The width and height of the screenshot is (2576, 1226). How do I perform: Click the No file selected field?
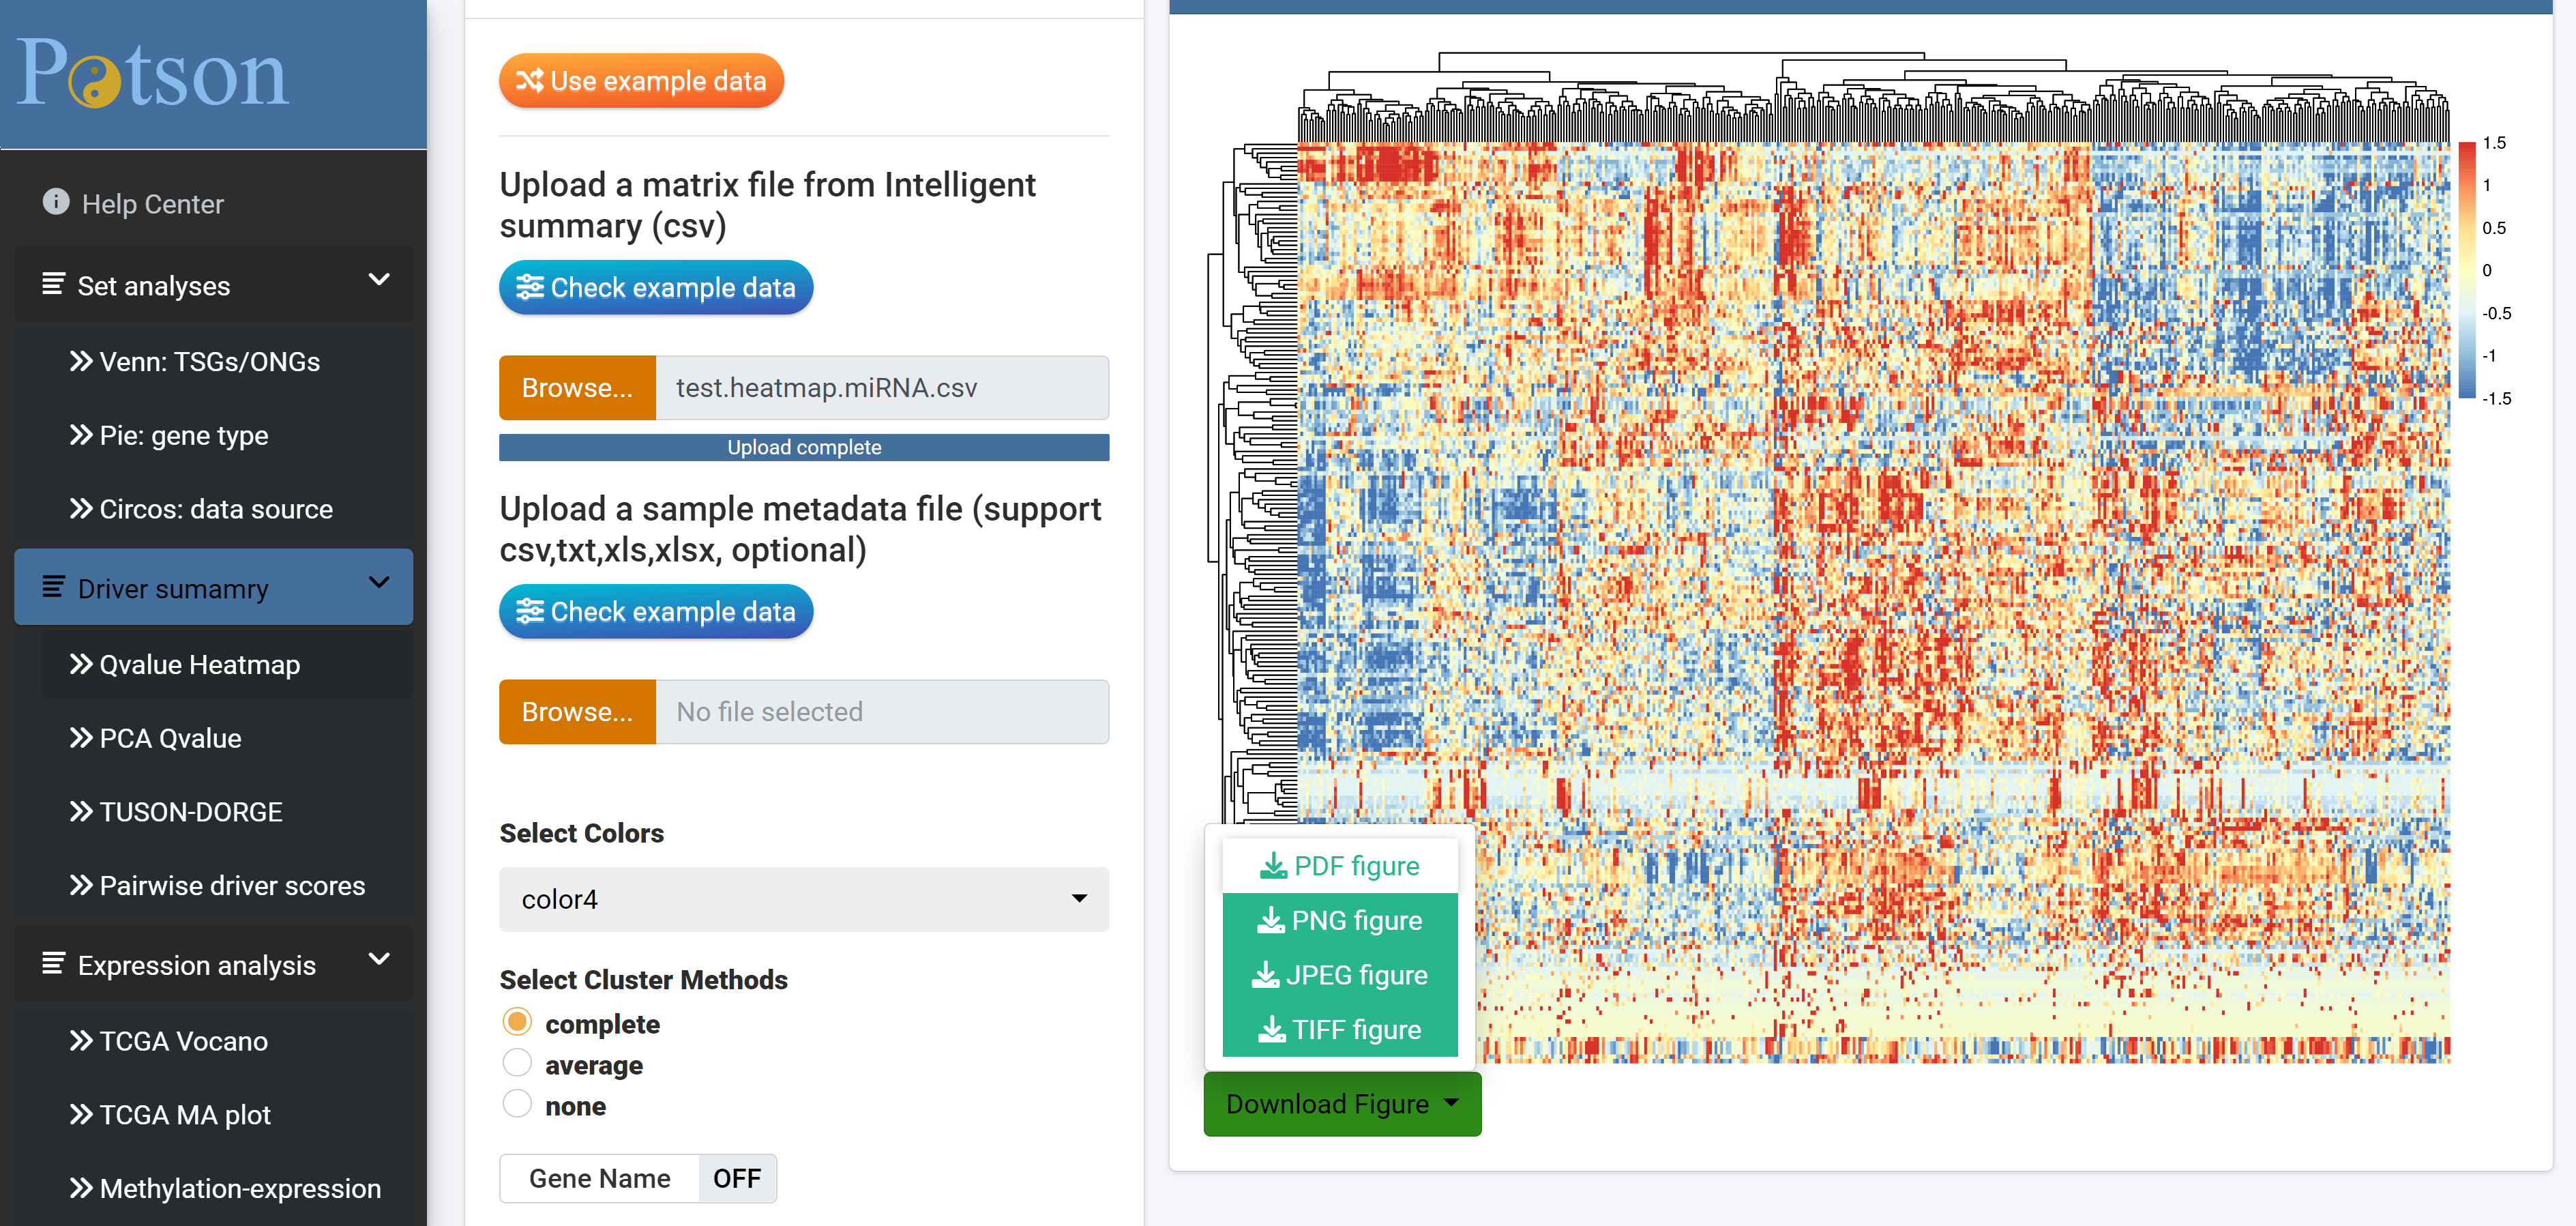tap(882, 711)
